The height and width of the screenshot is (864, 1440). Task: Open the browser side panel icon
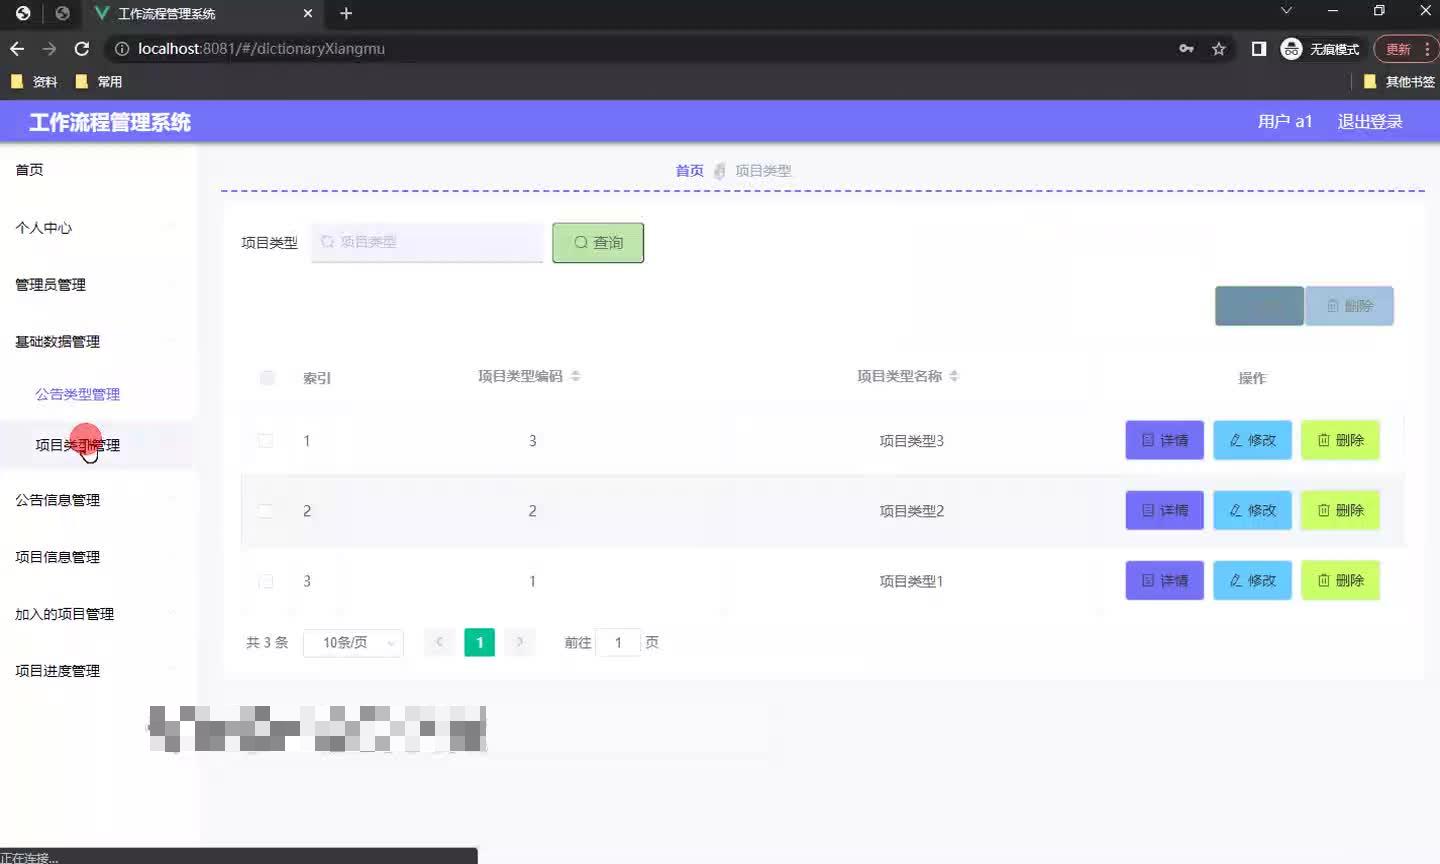pyautogui.click(x=1259, y=48)
